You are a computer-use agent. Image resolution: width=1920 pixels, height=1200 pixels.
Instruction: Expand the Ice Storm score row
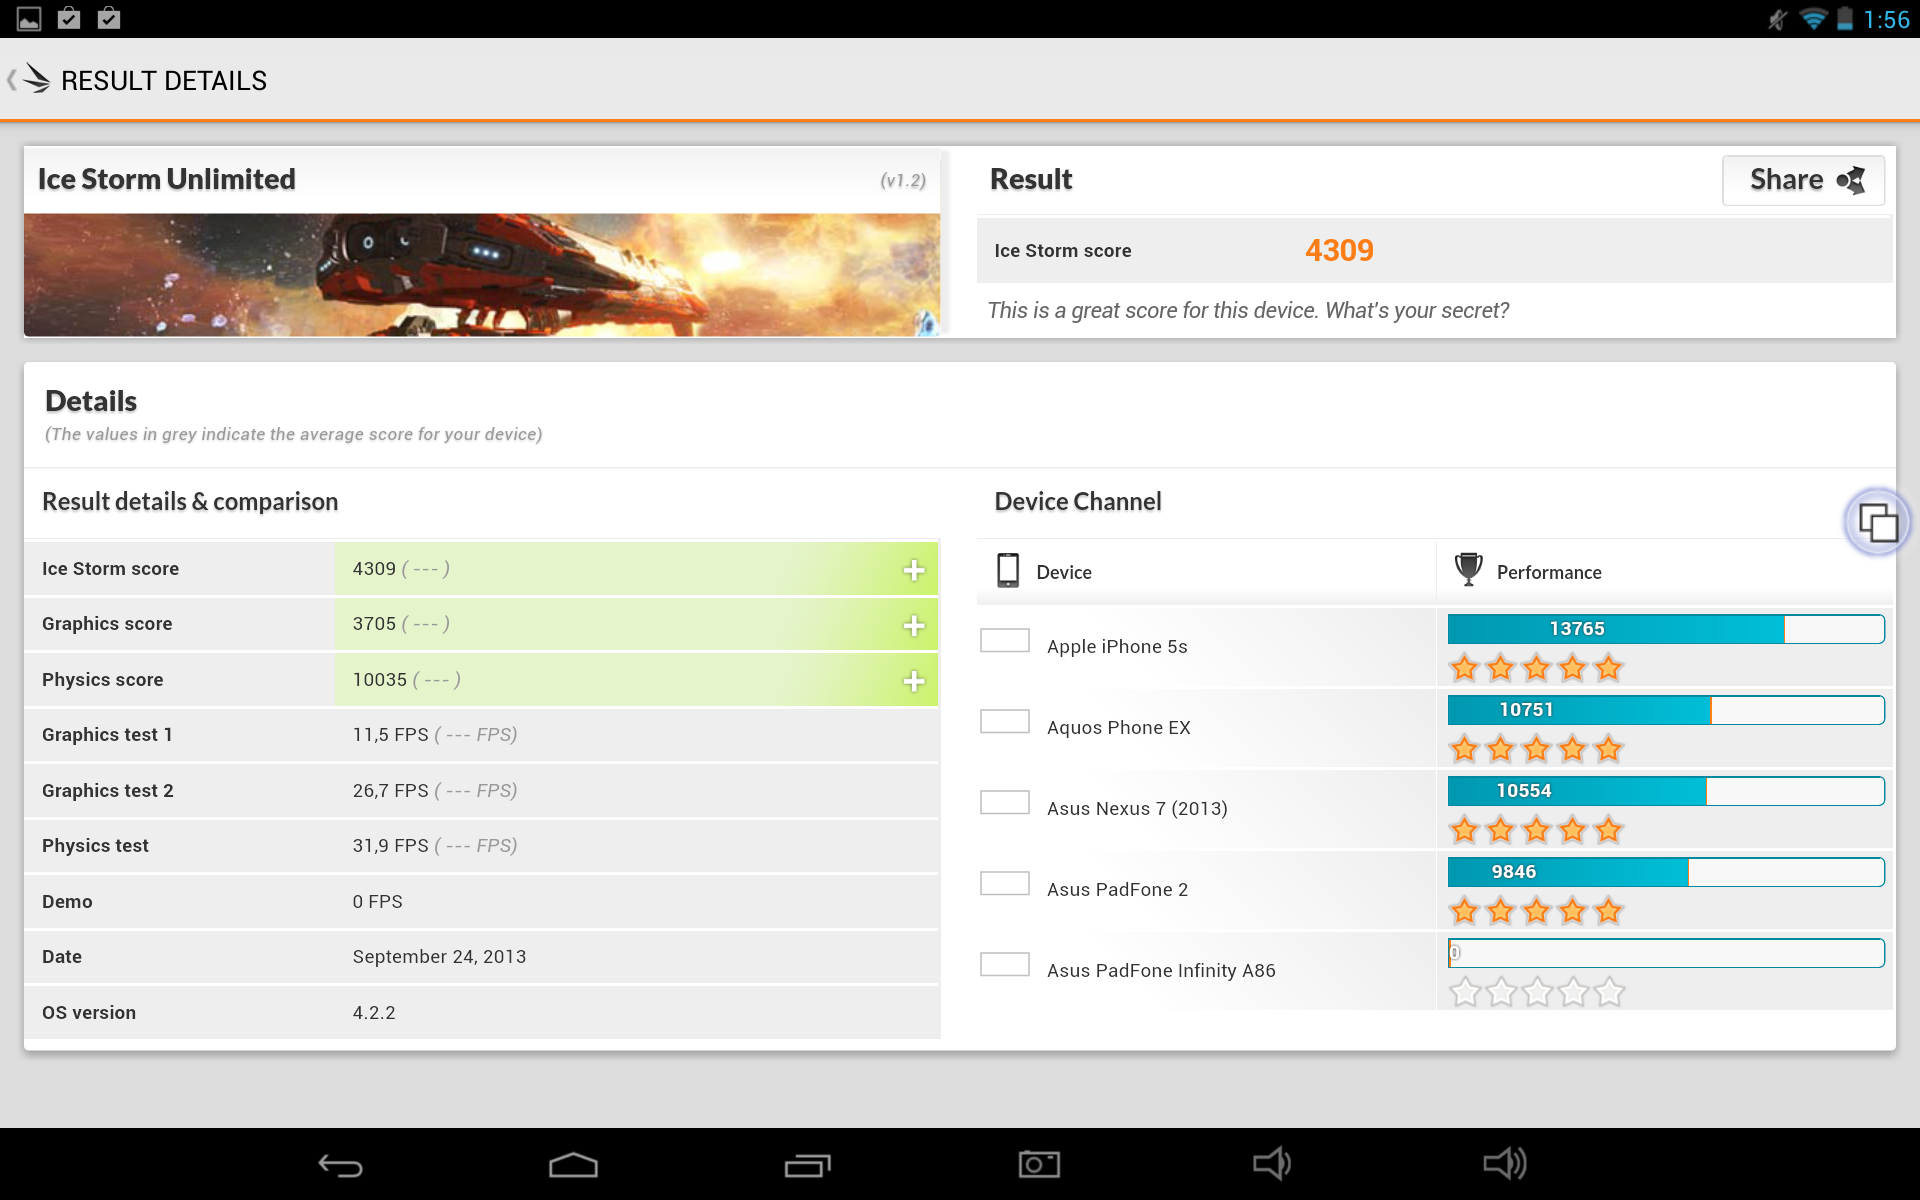coord(913,570)
